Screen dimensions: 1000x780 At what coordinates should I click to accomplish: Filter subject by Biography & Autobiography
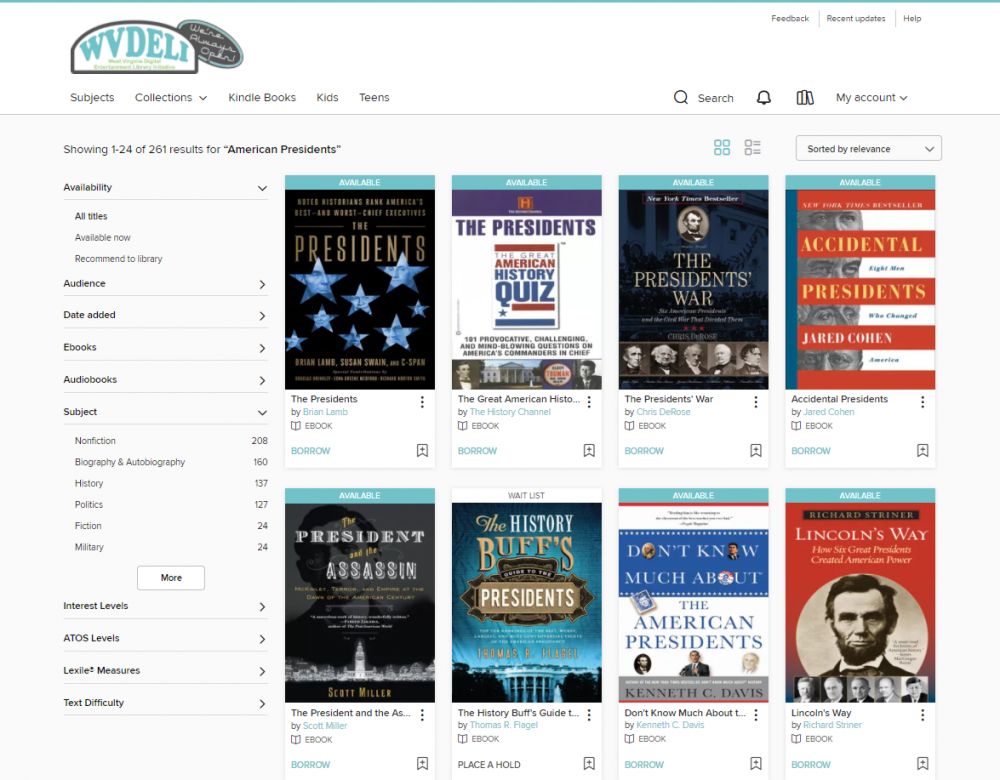(x=130, y=462)
